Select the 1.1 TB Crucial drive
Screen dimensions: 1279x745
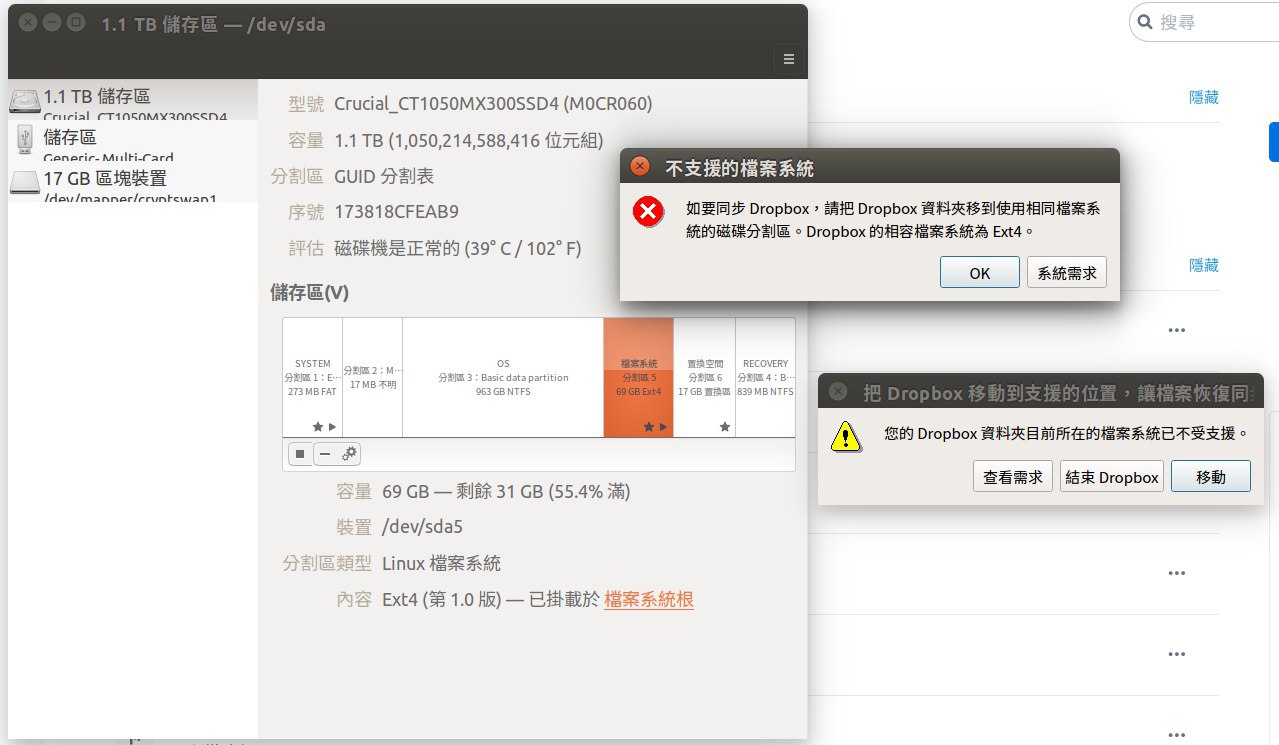click(133, 100)
